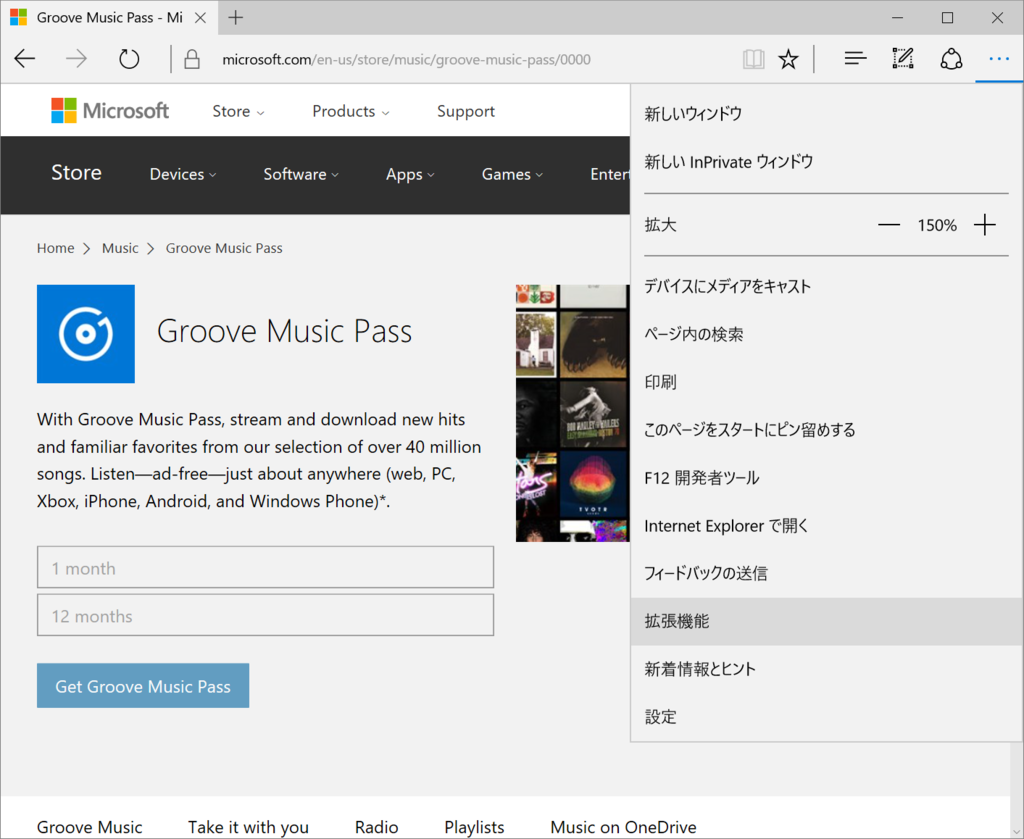Select フィードバックの送信 menu item
Viewport: 1024px width, 839px height.
coord(827,573)
